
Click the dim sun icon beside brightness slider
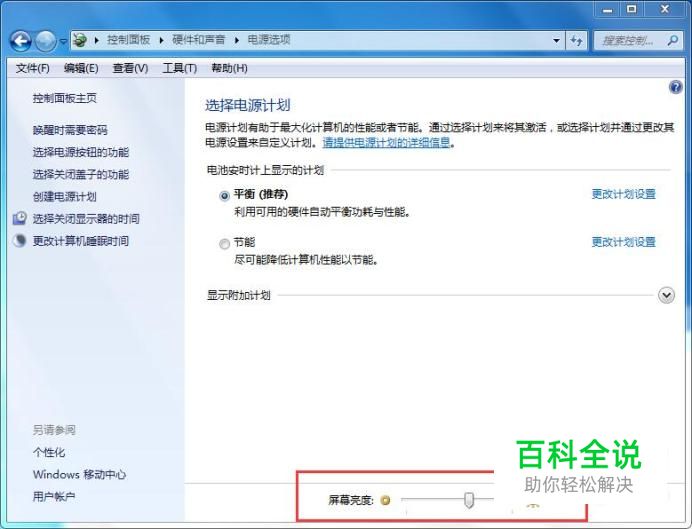[x=385, y=500]
